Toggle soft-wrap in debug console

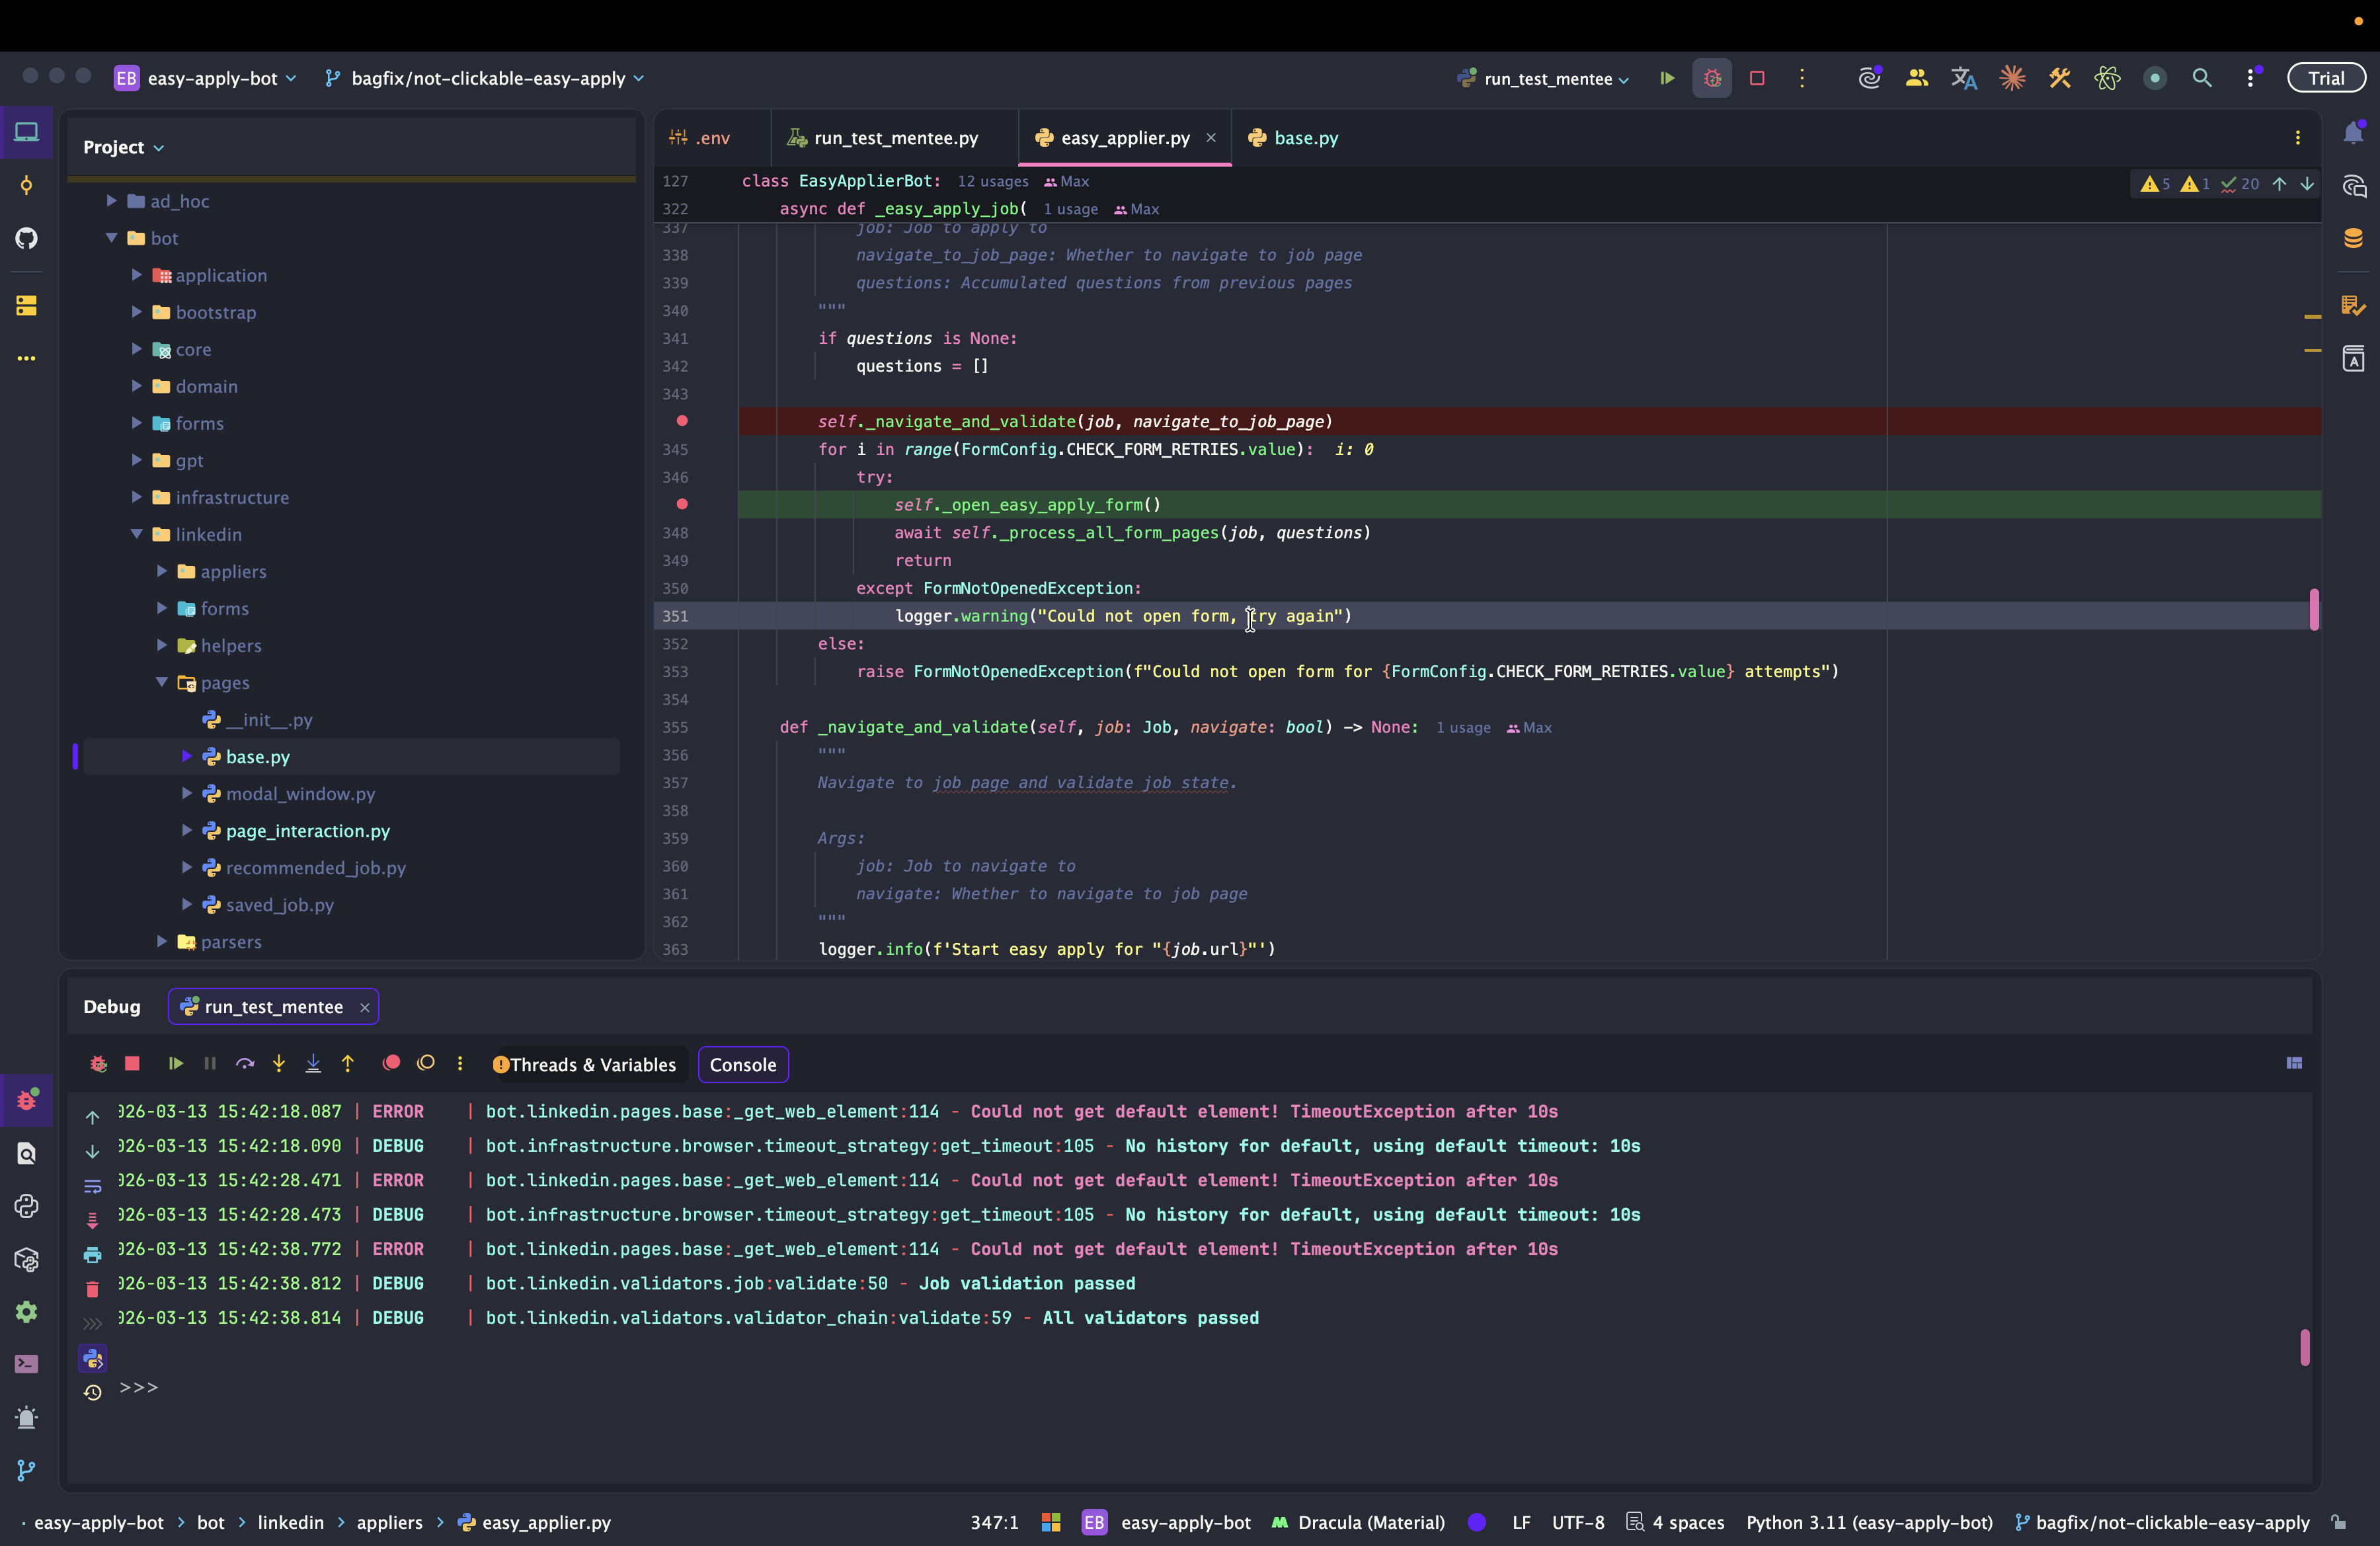point(92,1186)
